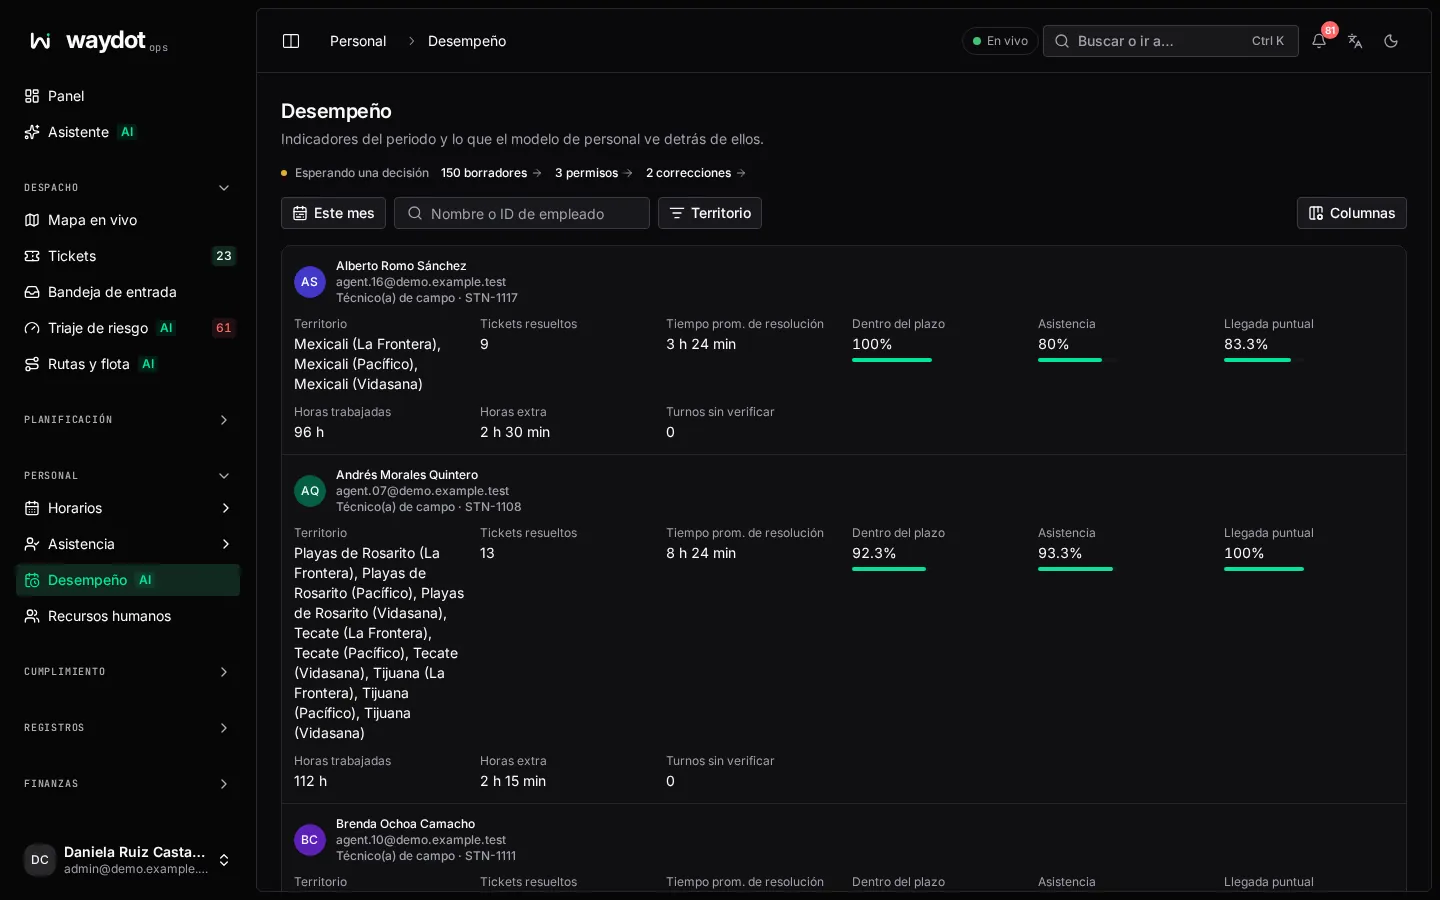Open Mapa en vivo map icon
The width and height of the screenshot is (1440, 900).
(x=32, y=220)
